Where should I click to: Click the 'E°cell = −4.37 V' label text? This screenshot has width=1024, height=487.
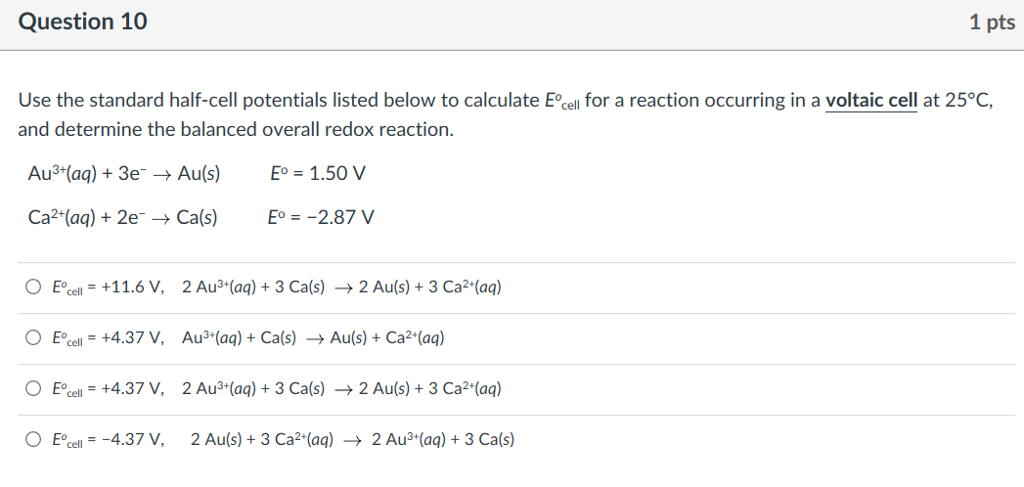pos(108,440)
